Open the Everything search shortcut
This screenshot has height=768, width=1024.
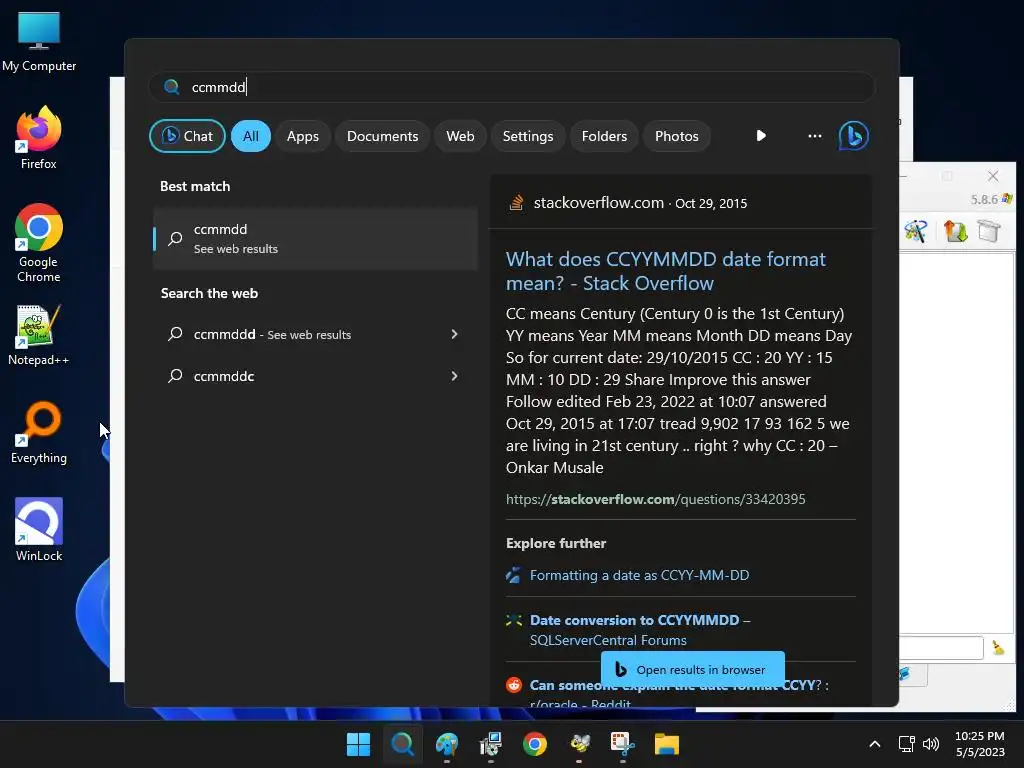[39, 432]
